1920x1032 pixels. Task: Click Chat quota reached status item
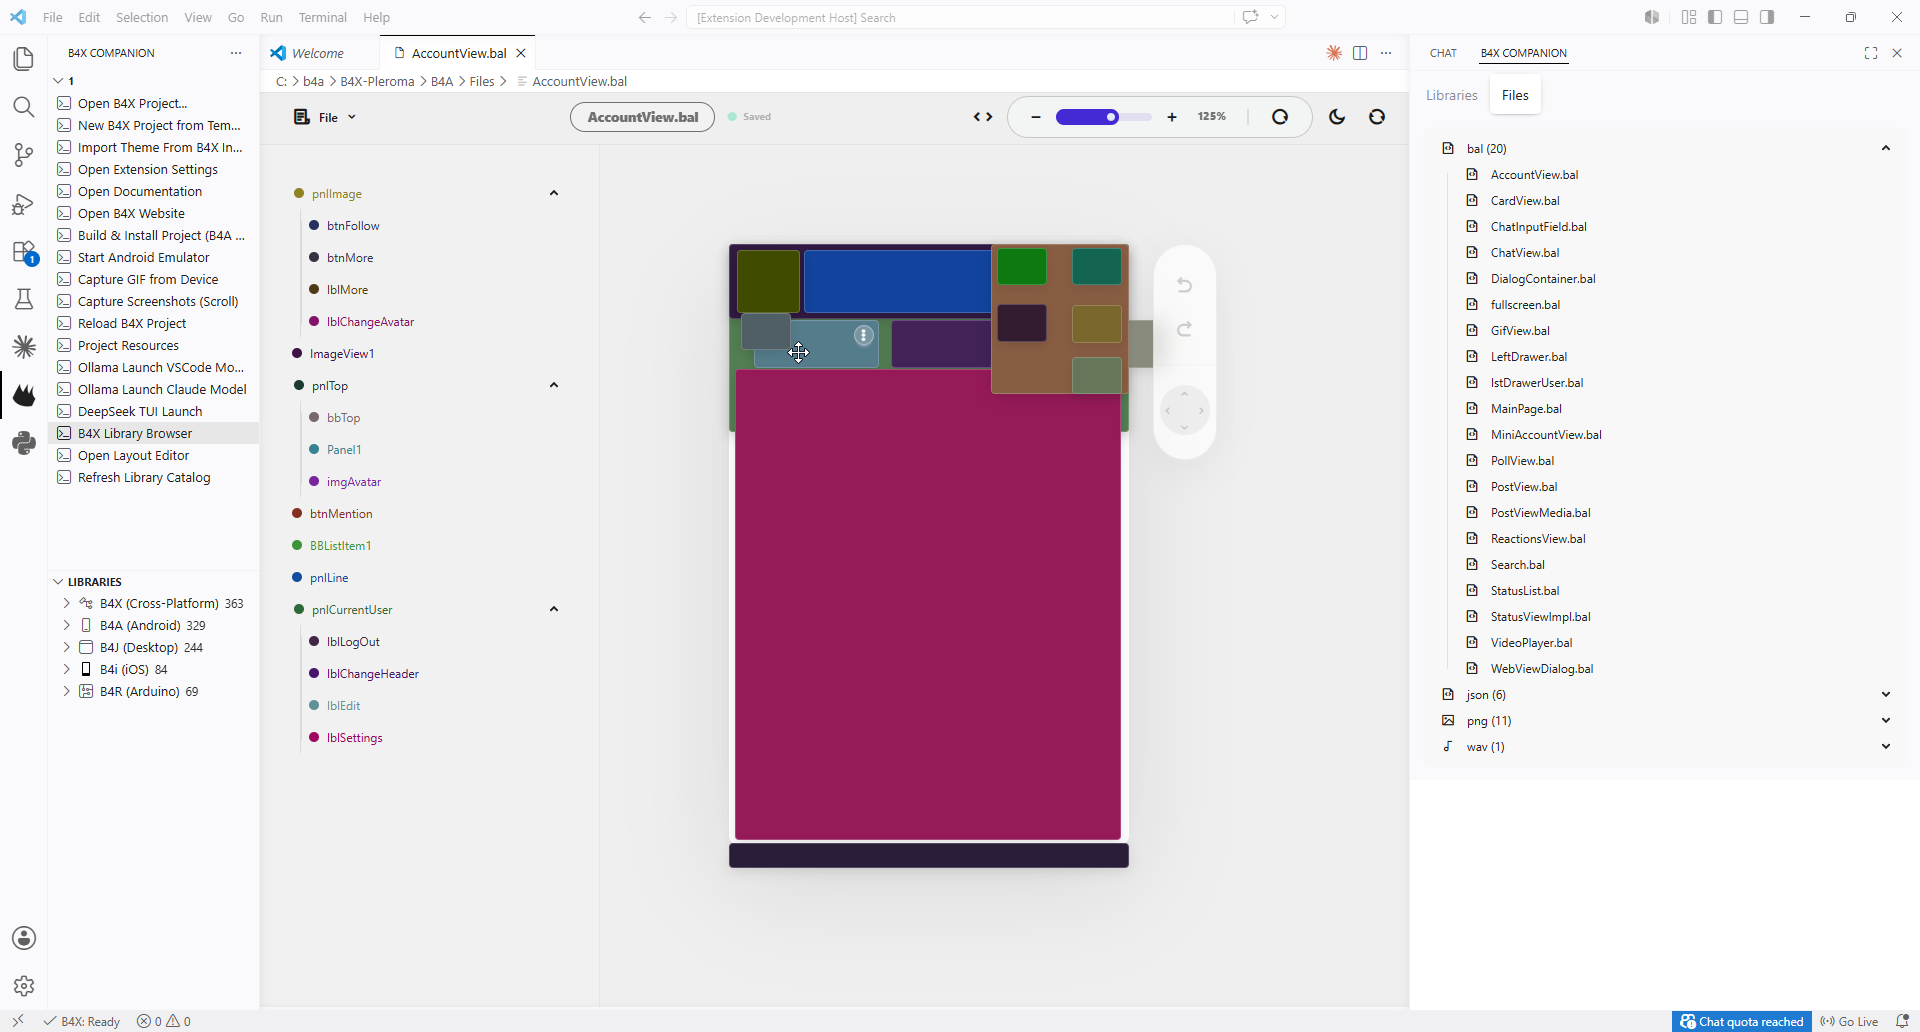[1741, 1021]
